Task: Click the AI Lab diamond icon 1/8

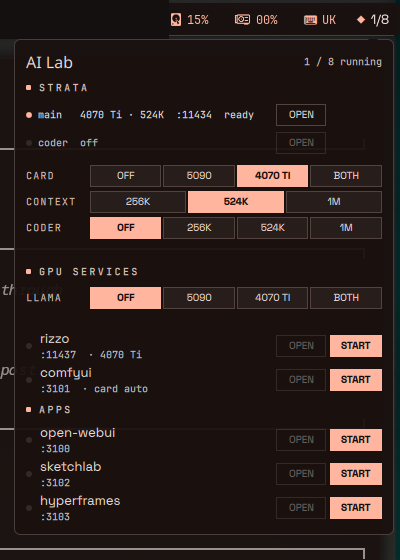Action: [361, 19]
